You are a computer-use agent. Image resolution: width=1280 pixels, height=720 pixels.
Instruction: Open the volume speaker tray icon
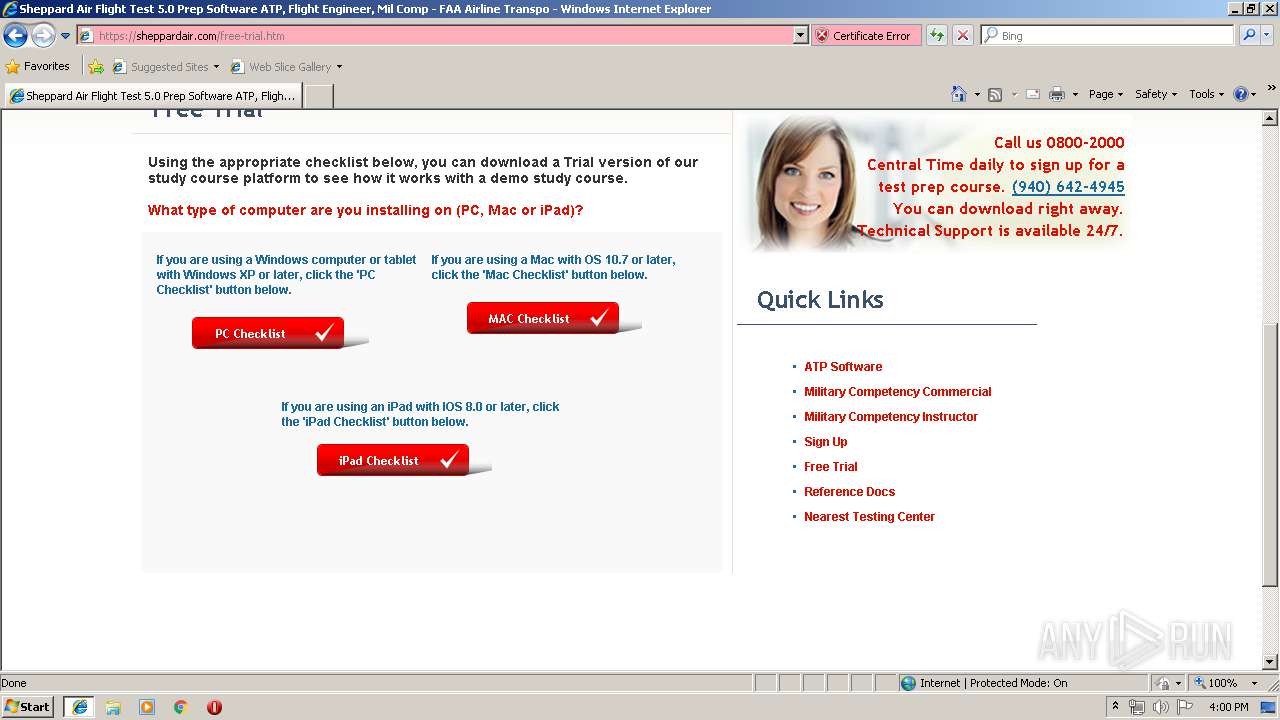pyautogui.click(x=1160, y=707)
